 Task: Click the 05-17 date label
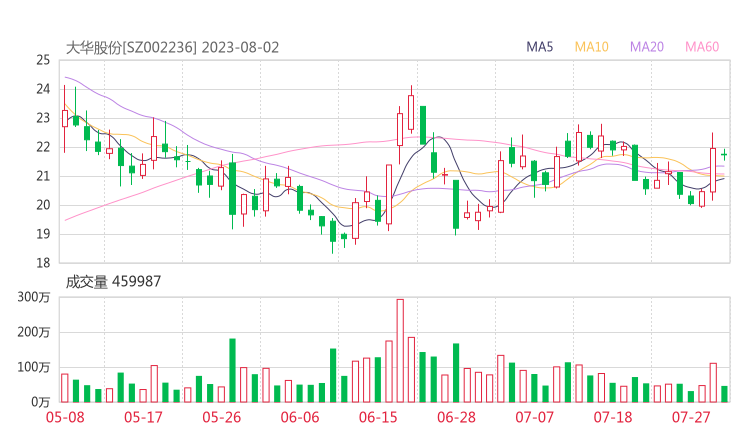[x=143, y=417]
